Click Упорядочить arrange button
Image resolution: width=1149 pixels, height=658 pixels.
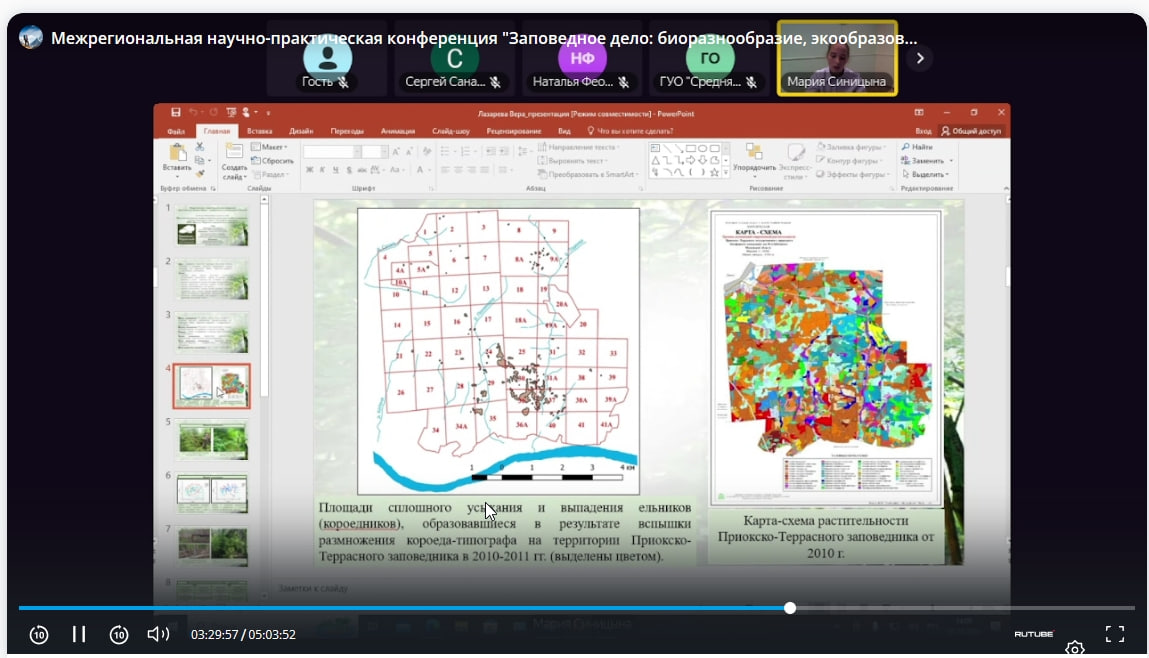click(754, 159)
